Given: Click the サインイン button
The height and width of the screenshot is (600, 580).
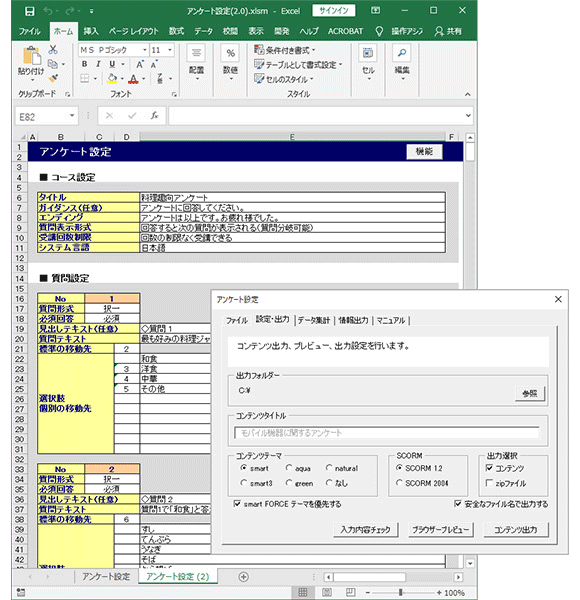Looking at the screenshot, I should [334, 11].
